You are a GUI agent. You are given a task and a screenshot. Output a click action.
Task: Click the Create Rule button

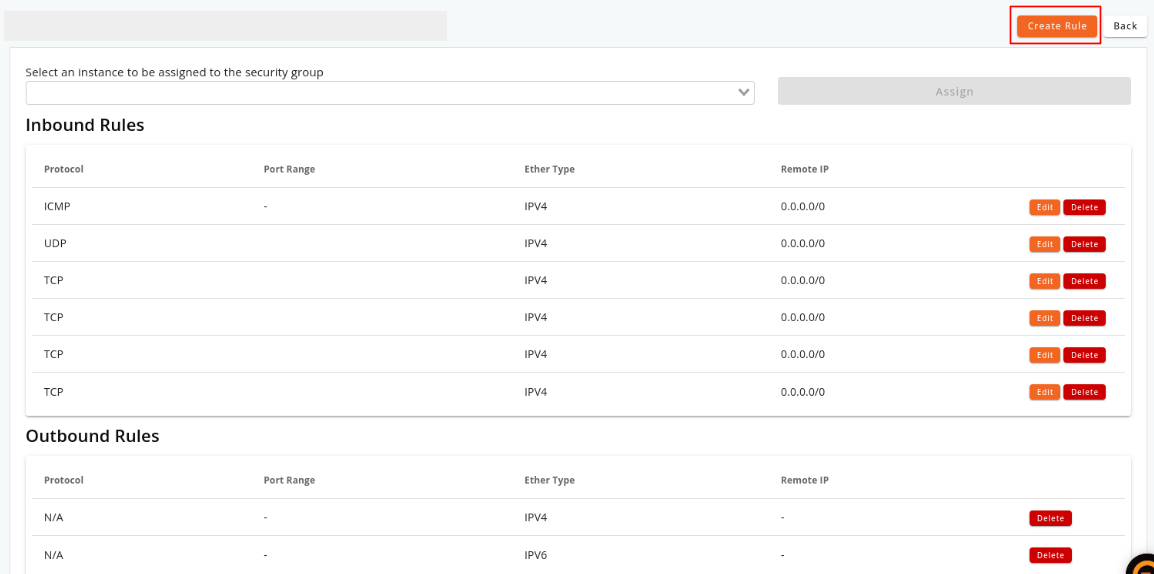coord(1057,26)
